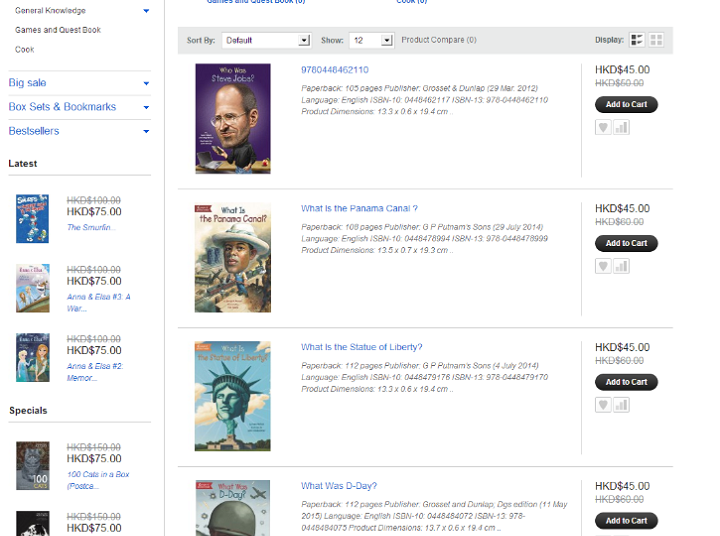Open 100 Cats thumbnail in Specials
720x536 pixels.
[x=33, y=466]
